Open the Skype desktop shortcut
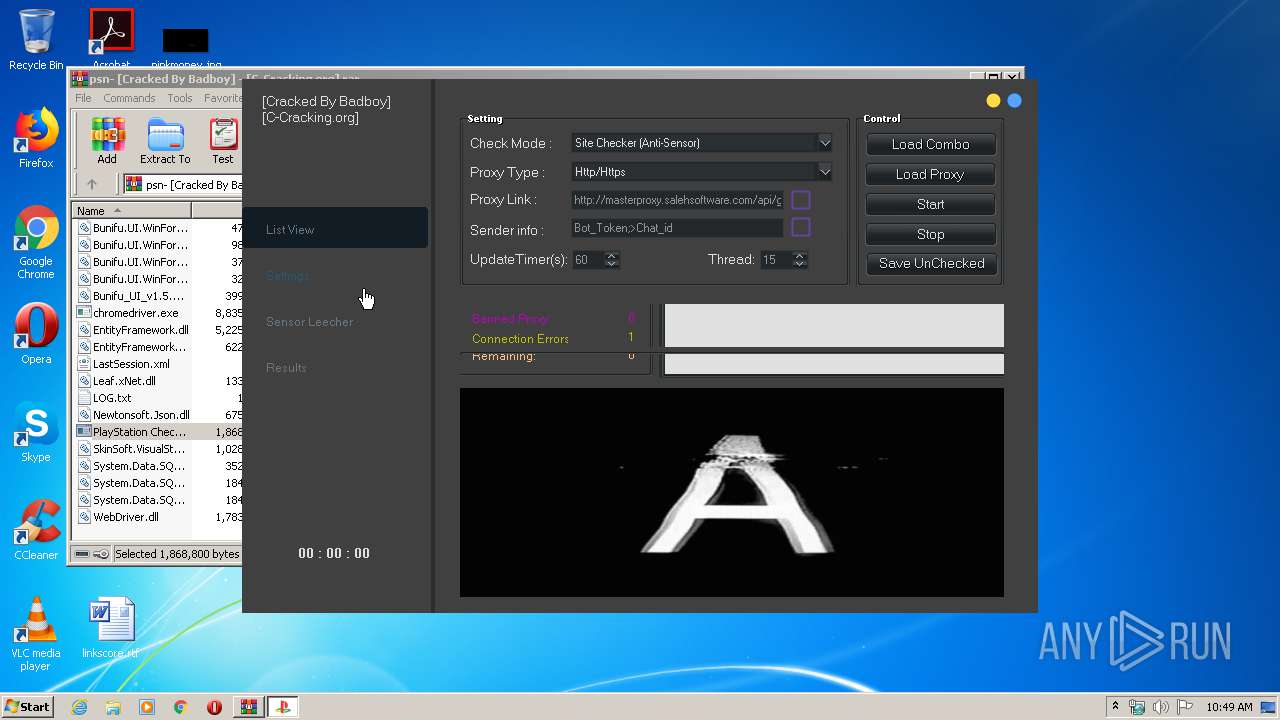1280x720 pixels. tap(36, 433)
